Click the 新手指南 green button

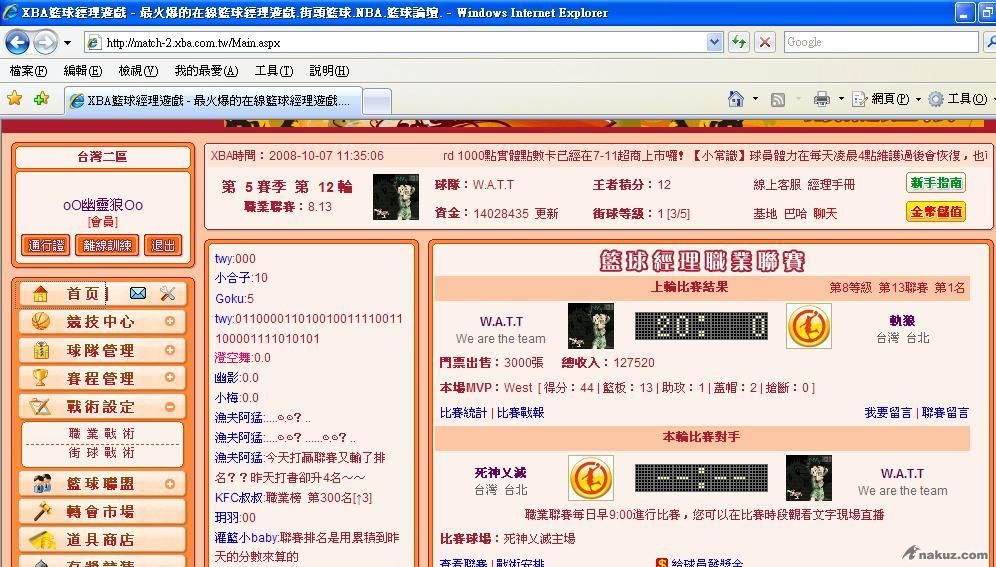[936, 183]
